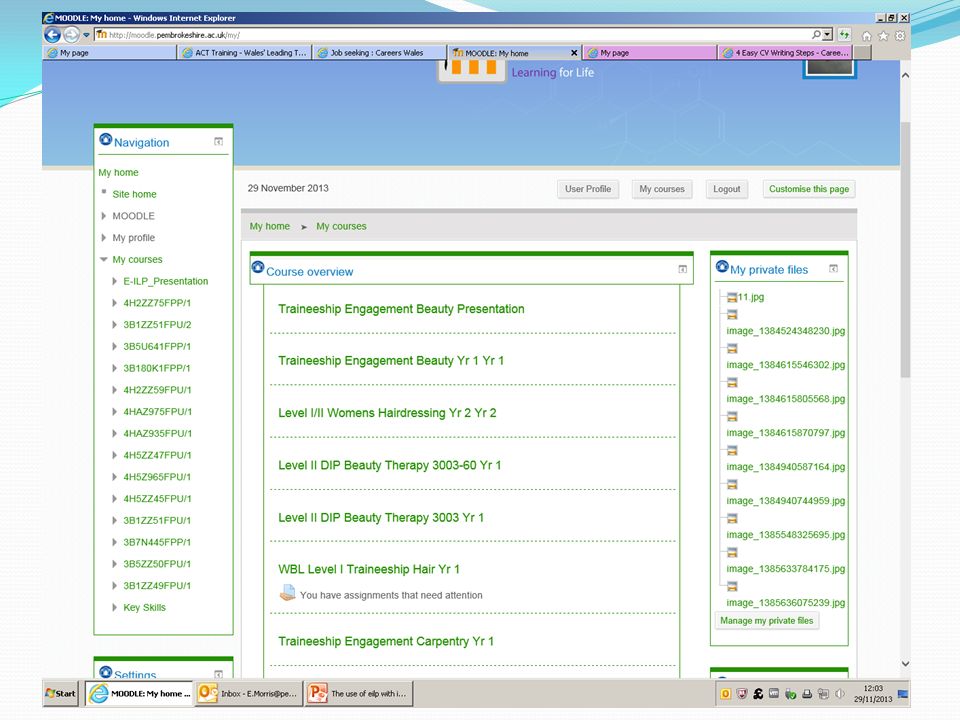Click the User Profile button
This screenshot has height=720, width=960.
point(588,189)
